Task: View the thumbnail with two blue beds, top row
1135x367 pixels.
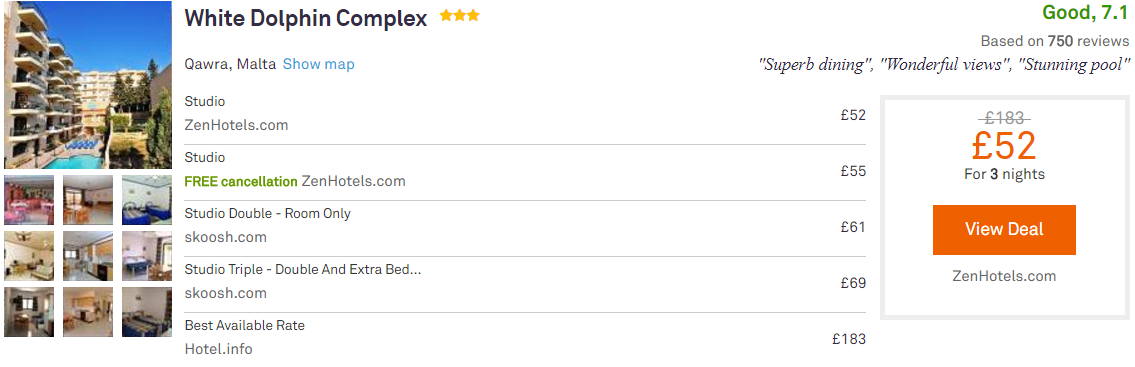Action: click(147, 200)
